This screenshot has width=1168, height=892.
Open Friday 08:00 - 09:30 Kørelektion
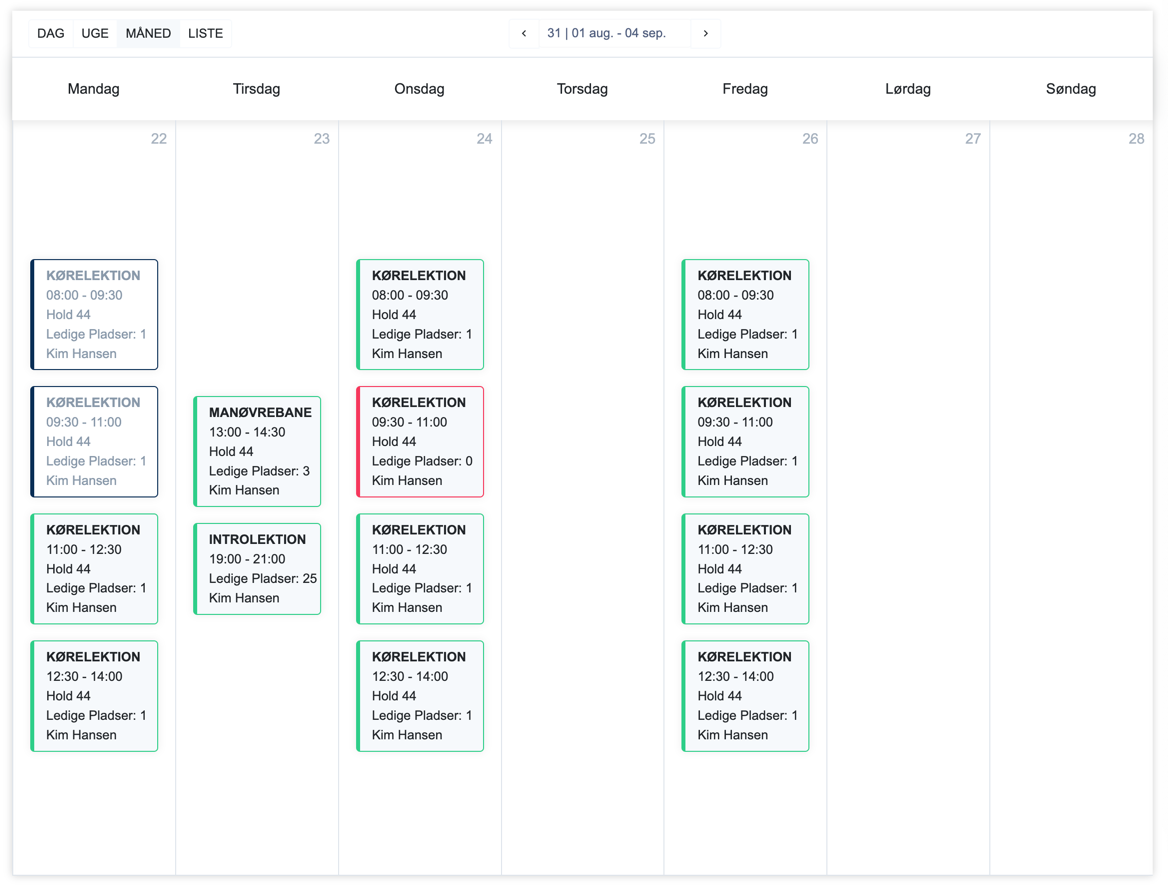point(746,315)
